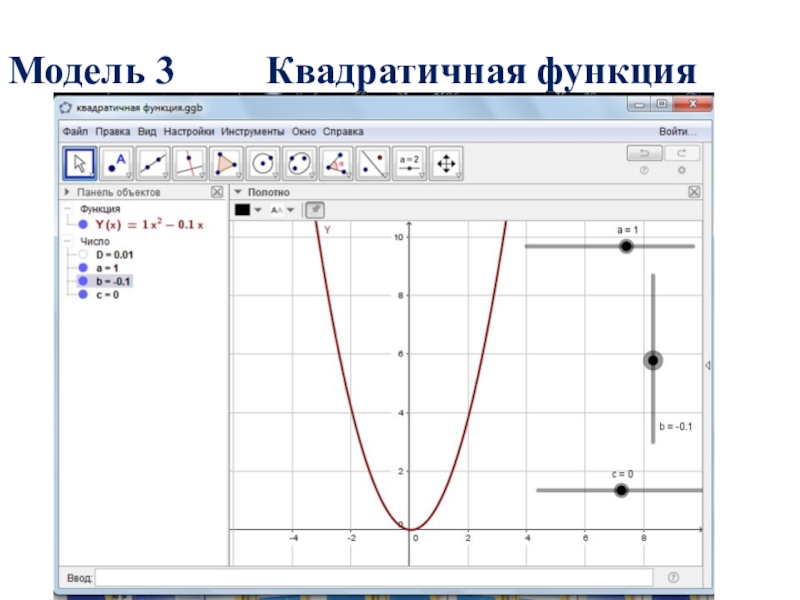The width and height of the screenshot is (800, 600).
Task: Click the Y label on the graph
Action: click(x=327, y=230)
